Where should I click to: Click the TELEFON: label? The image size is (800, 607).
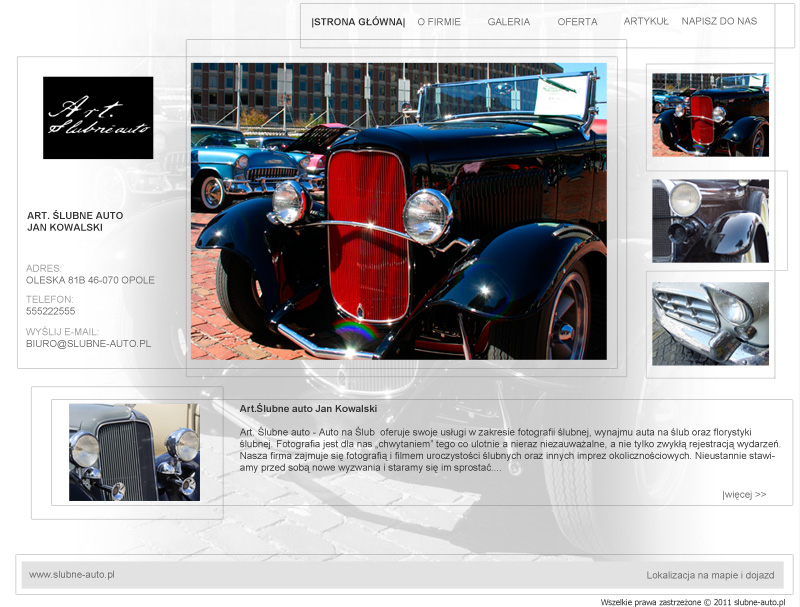[49, 299]
